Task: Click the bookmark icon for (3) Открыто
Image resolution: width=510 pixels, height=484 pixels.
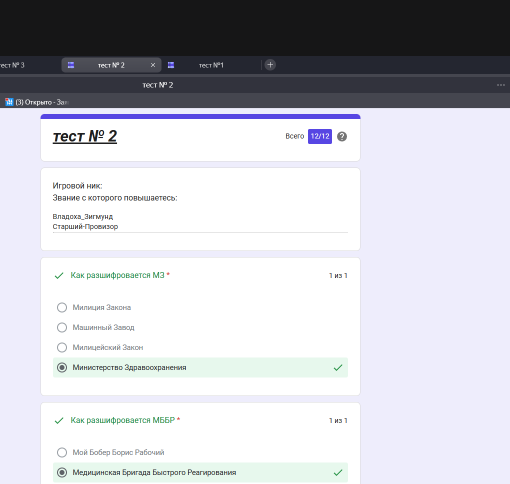Action: point(9,102)
